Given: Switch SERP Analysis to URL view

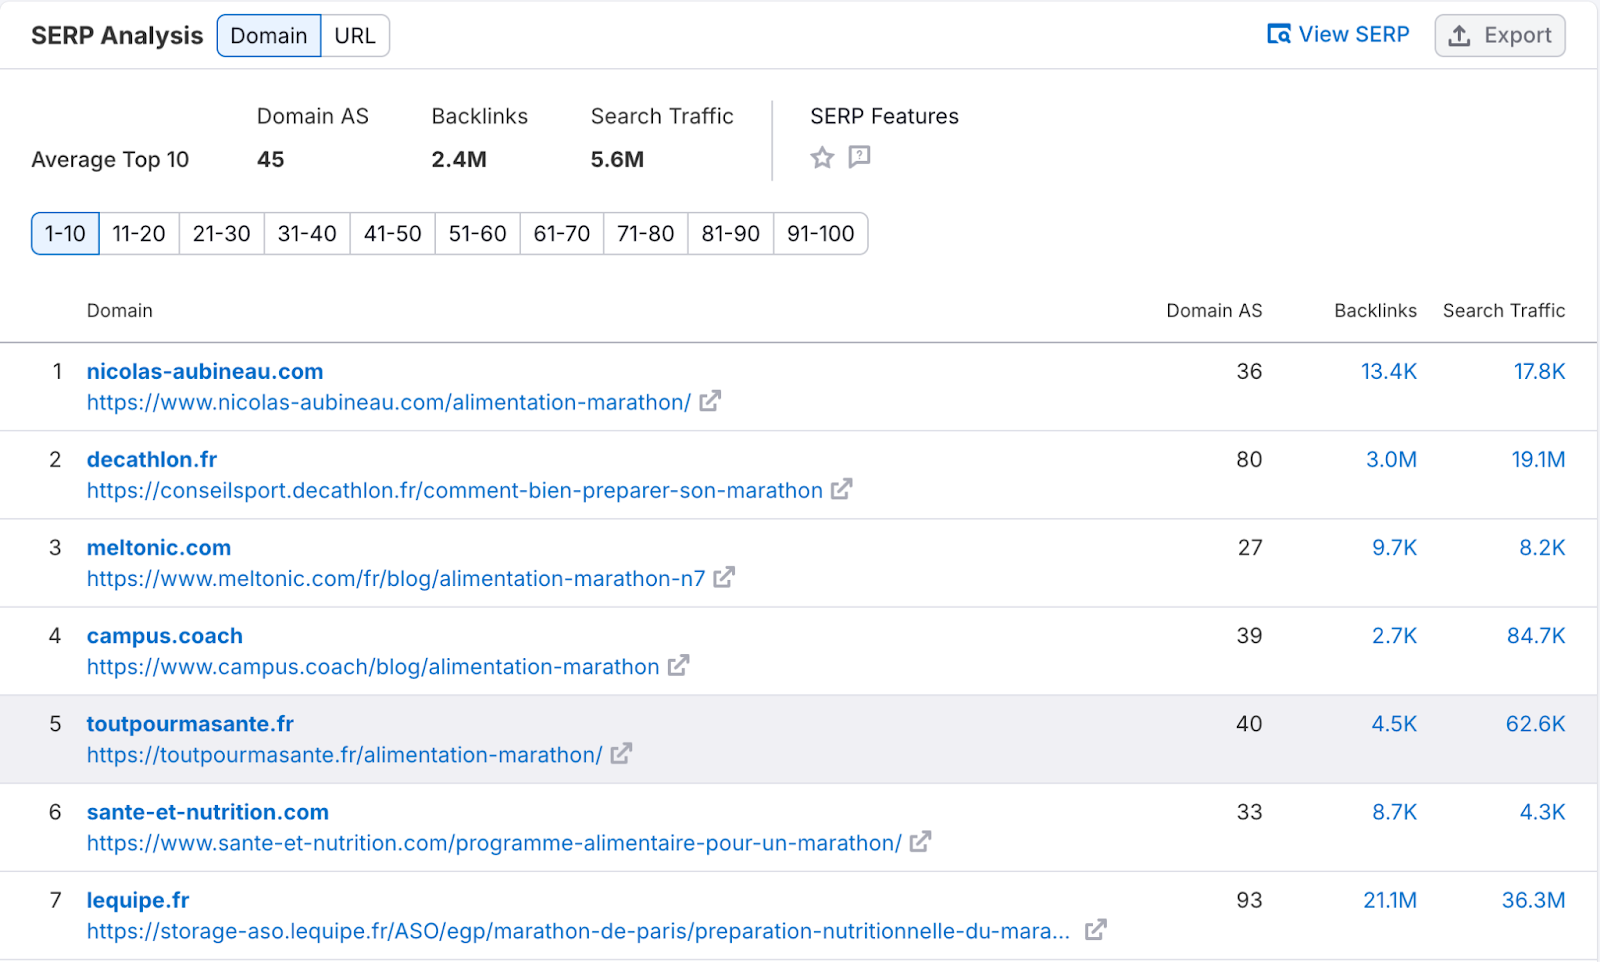Looking at the screenshot, I should pos(355,36).
